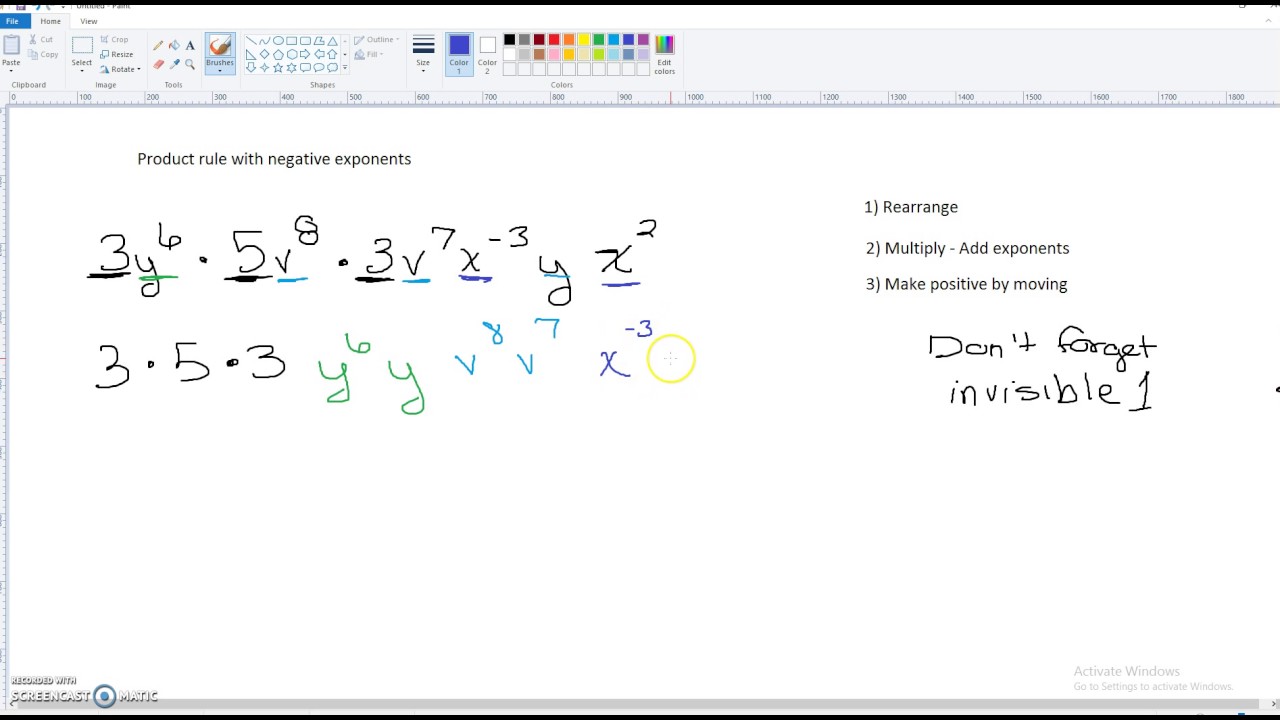Choose the Down arrow shape

pos(251,67)
